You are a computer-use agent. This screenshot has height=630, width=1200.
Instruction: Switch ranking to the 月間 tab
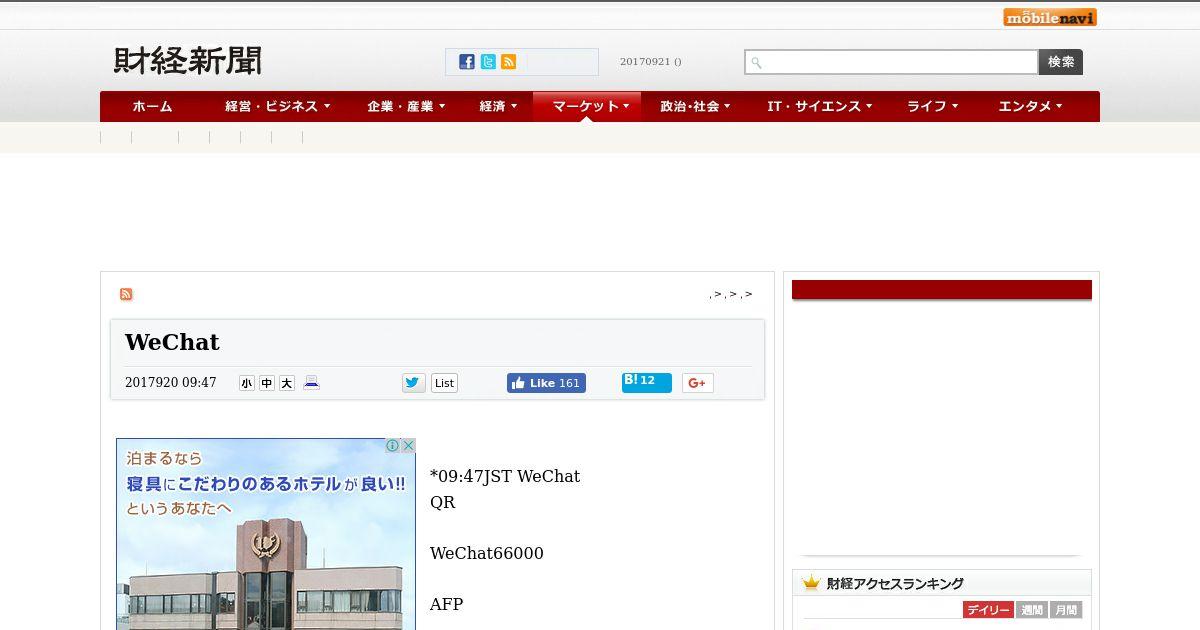(x=1066, y=610)
